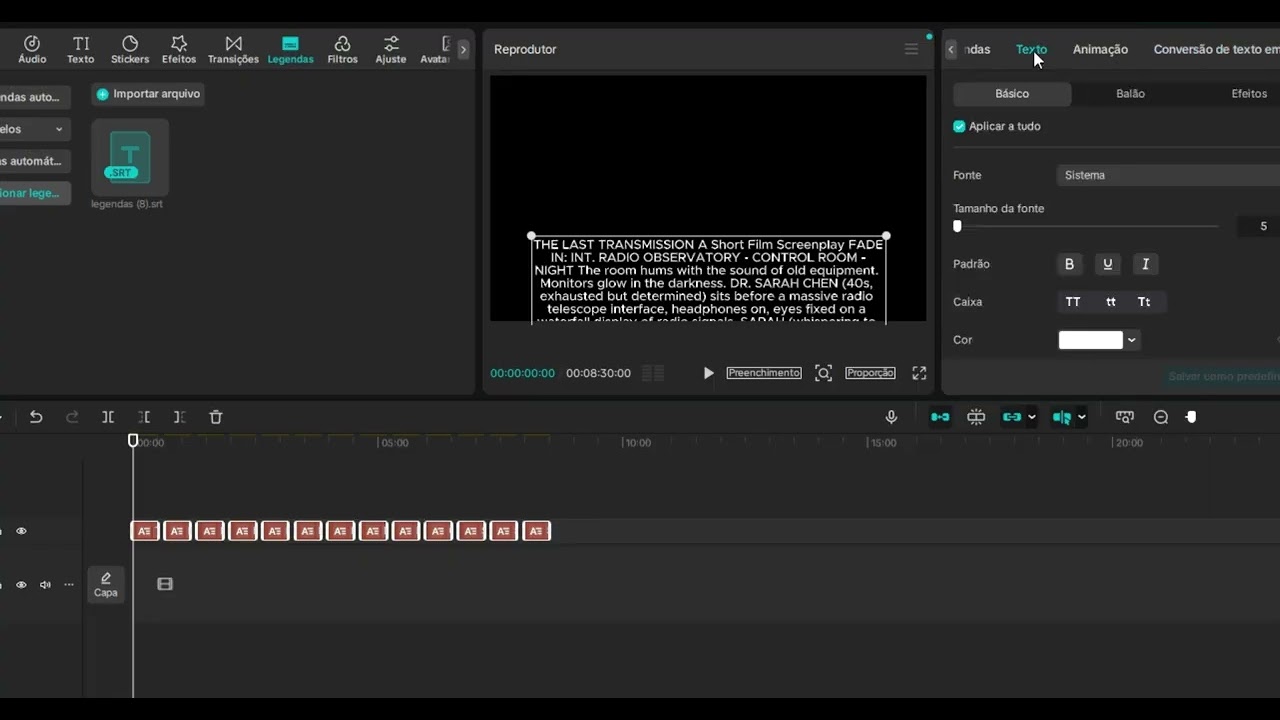Toggle auto snapping in timeline toolbar
1280x720 pixels.
pos(976,417)
